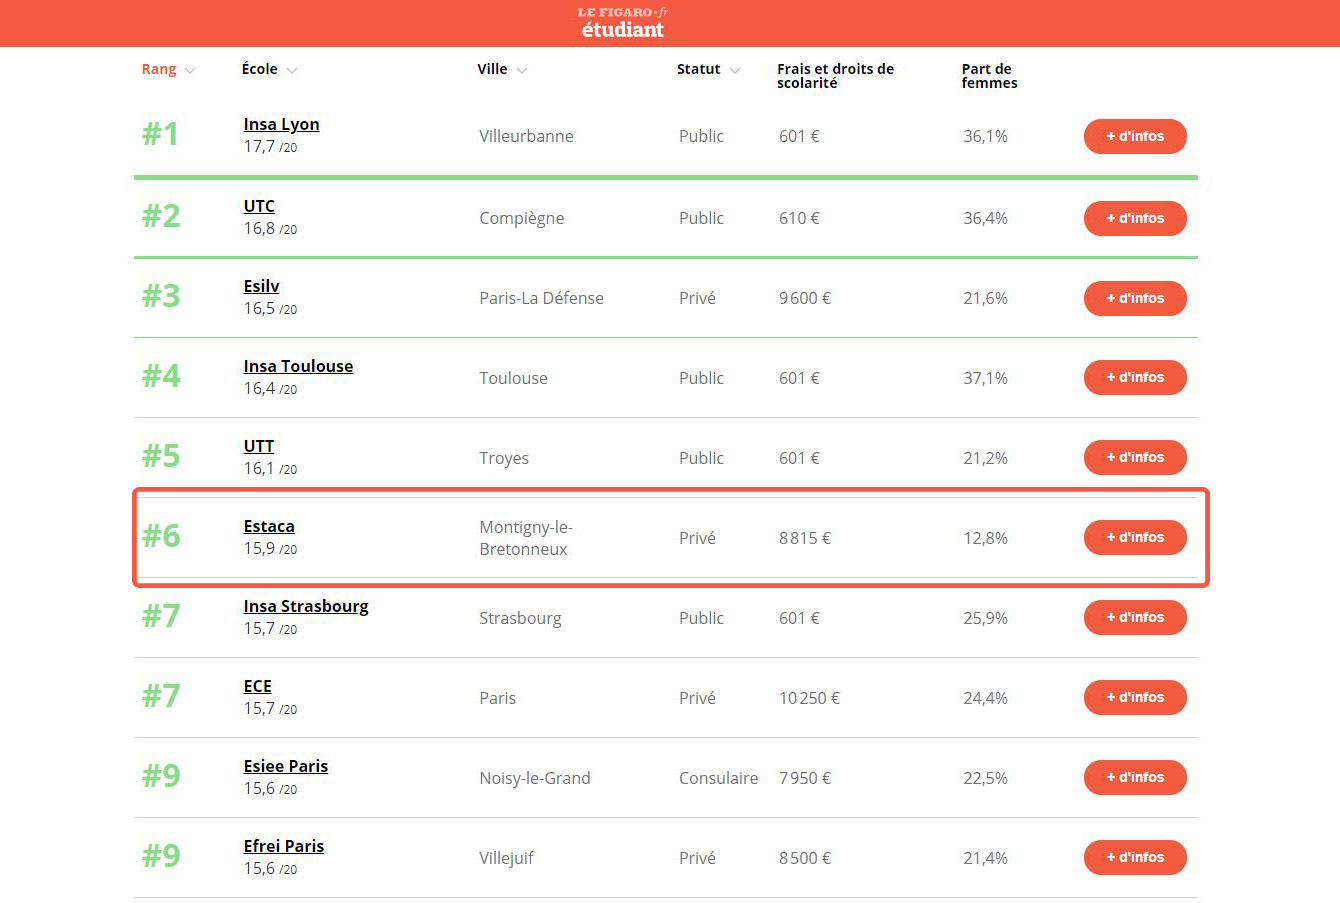This screenshot has height=903, width=1340.
Task: Click + d'infos for Esilv
Action: 1135,298
